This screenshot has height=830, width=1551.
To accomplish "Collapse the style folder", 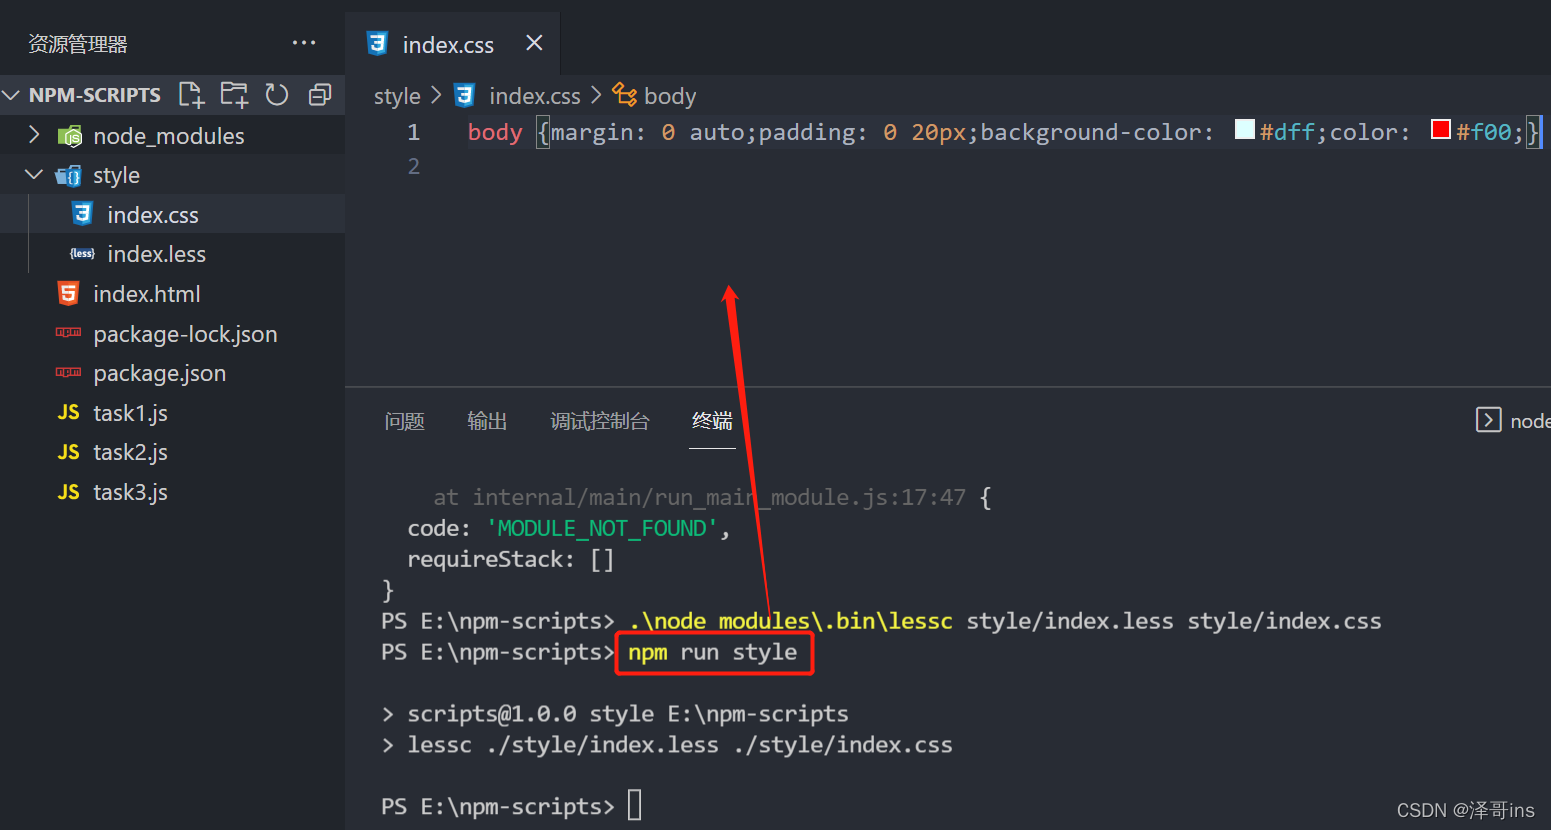I will 33,174.
